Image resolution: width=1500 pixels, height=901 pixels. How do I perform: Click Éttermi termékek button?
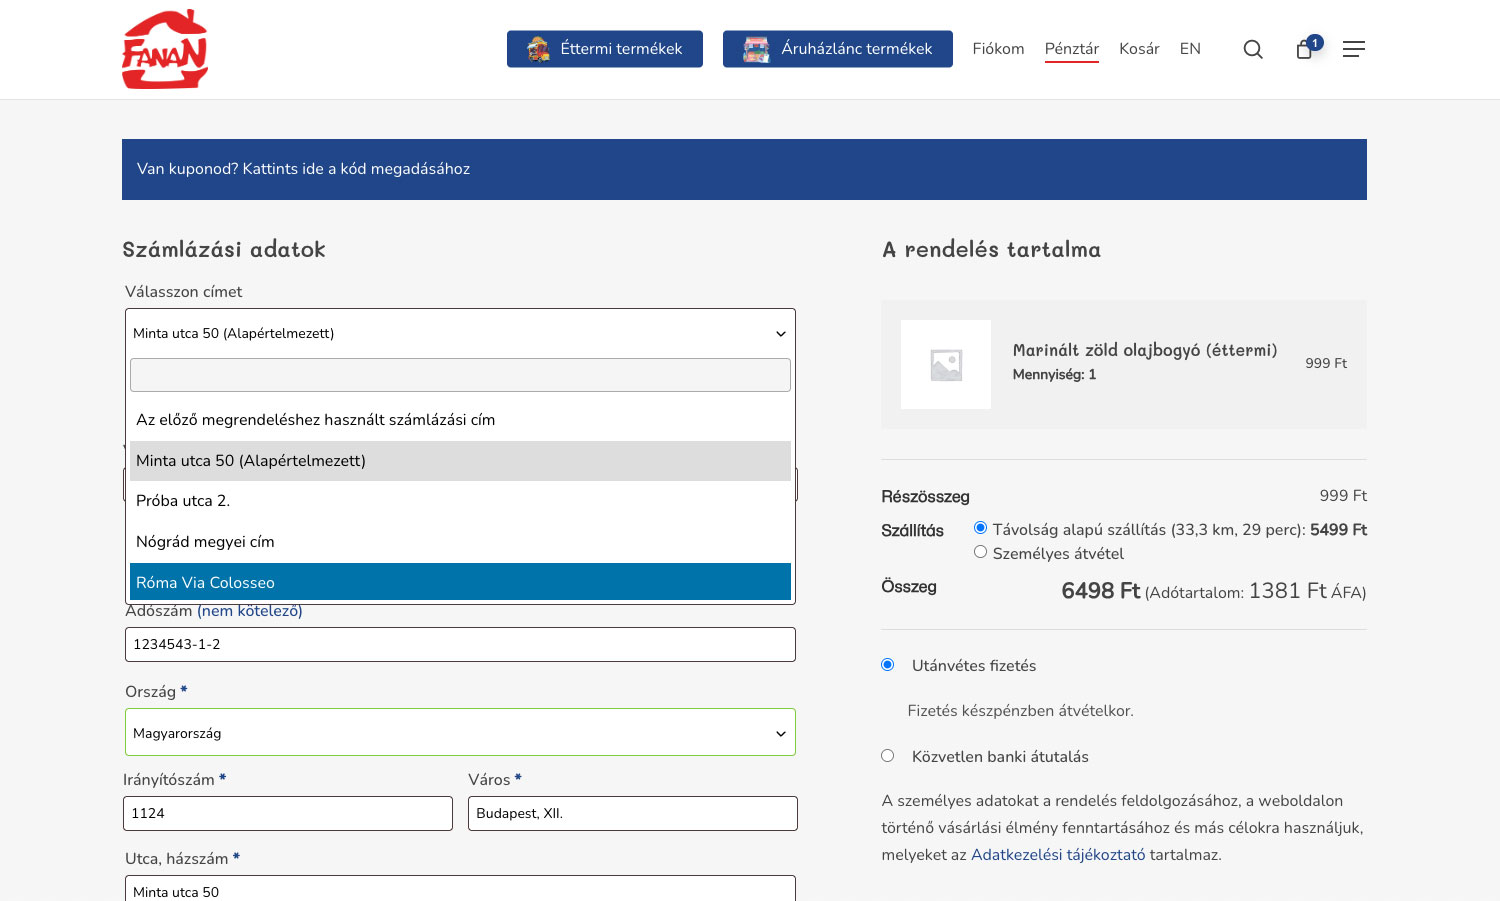(x=604, y=49)
